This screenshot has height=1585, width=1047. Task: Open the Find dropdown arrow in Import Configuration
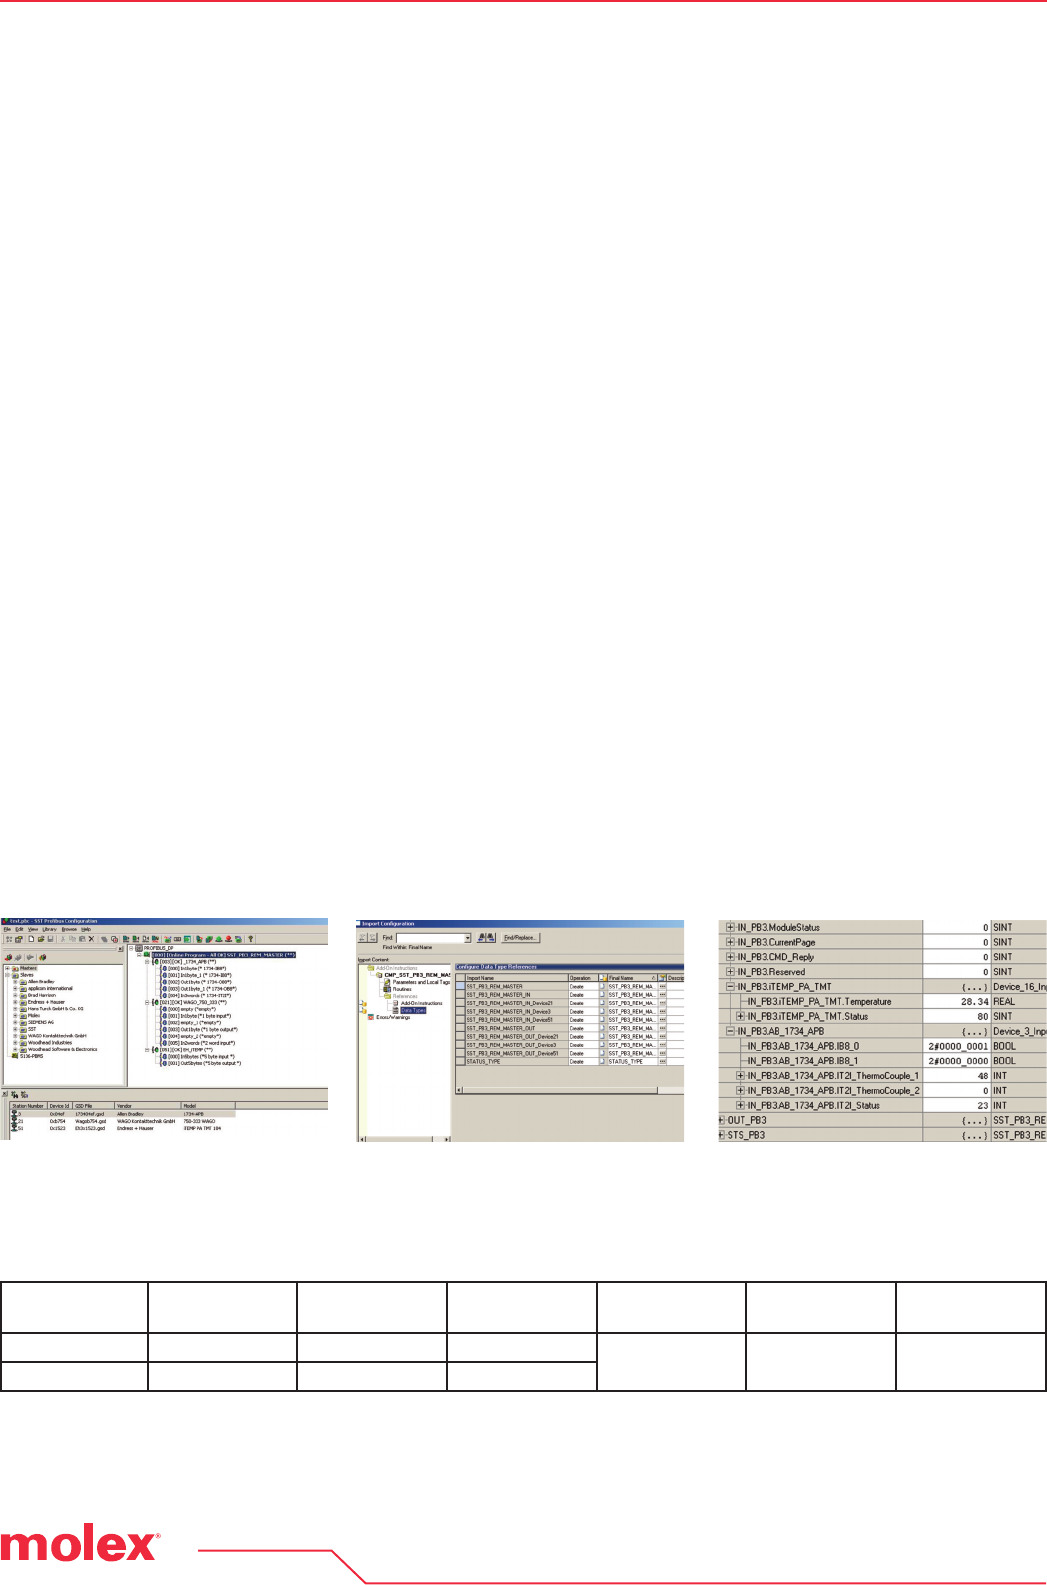(x=467, y=938)
